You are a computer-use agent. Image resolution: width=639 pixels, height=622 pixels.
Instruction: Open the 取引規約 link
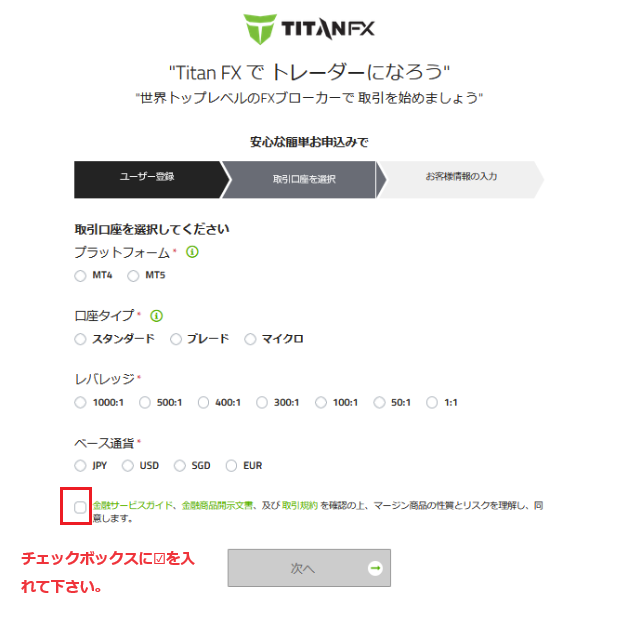300,505
